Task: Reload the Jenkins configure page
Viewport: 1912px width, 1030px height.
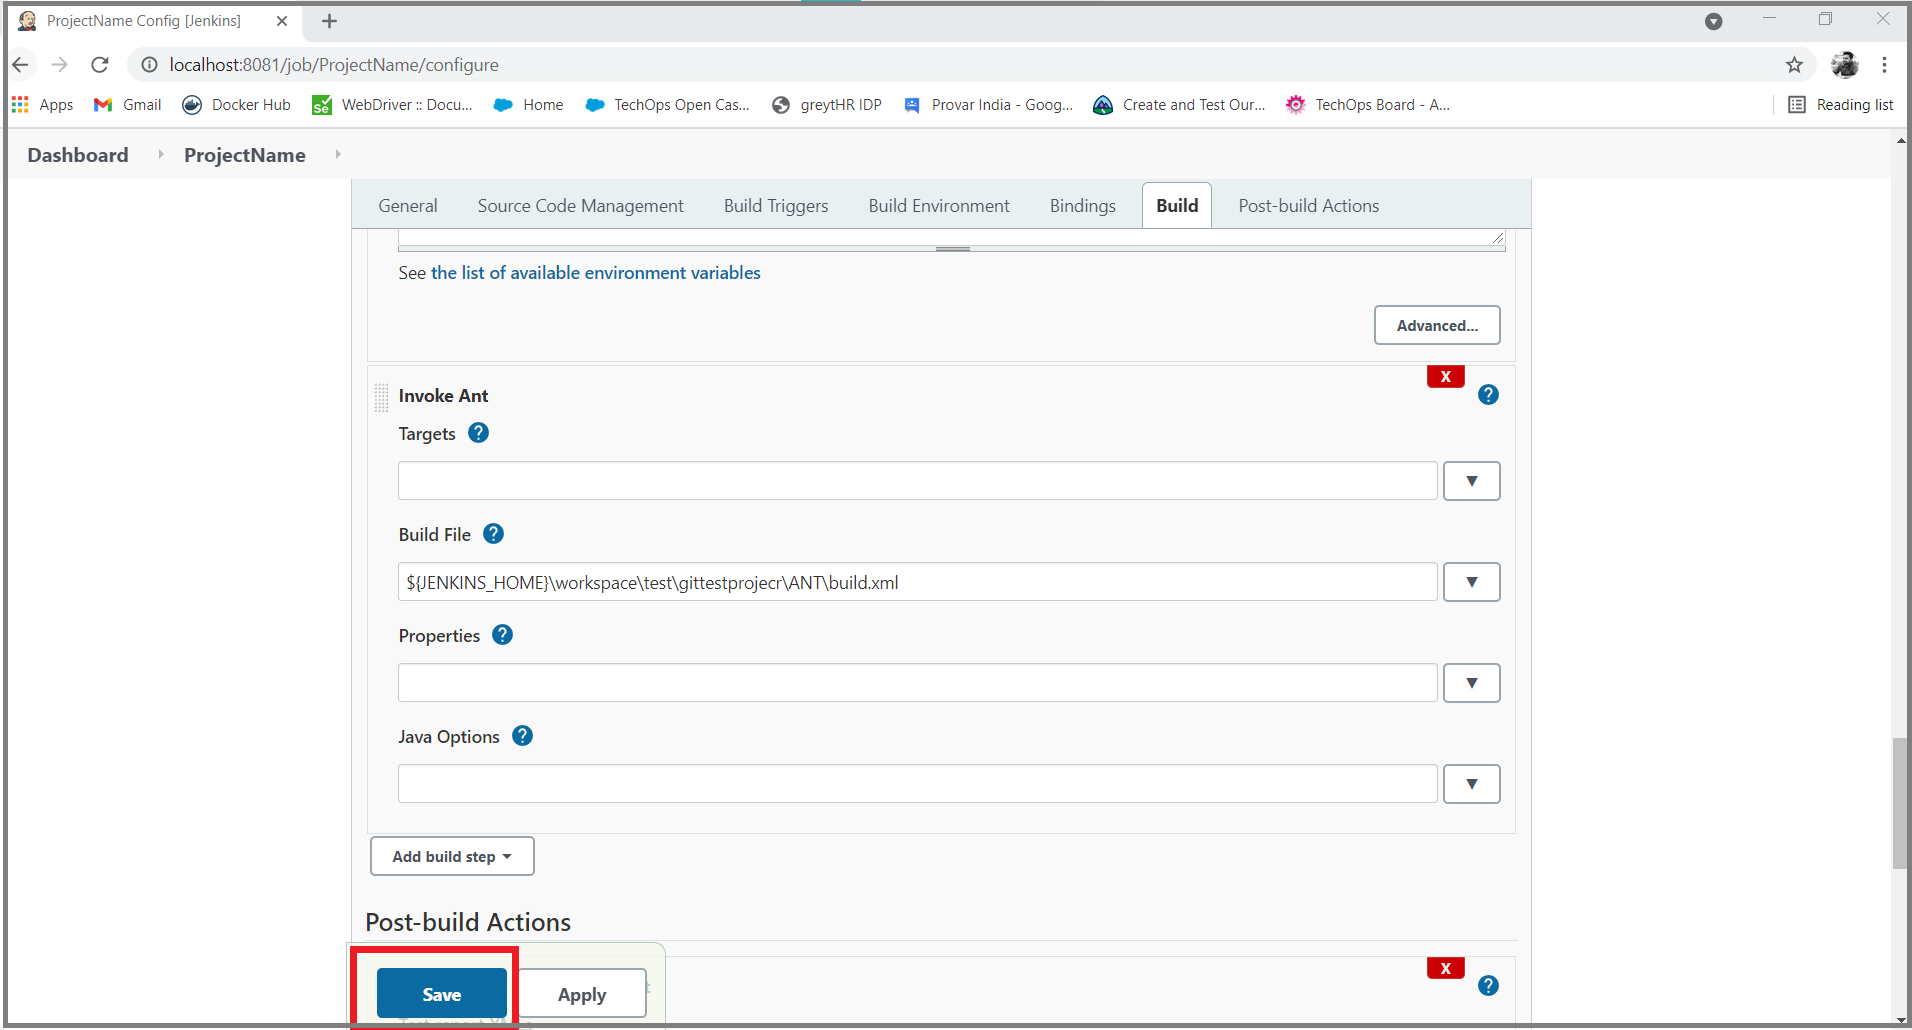Action: (99, 65)
